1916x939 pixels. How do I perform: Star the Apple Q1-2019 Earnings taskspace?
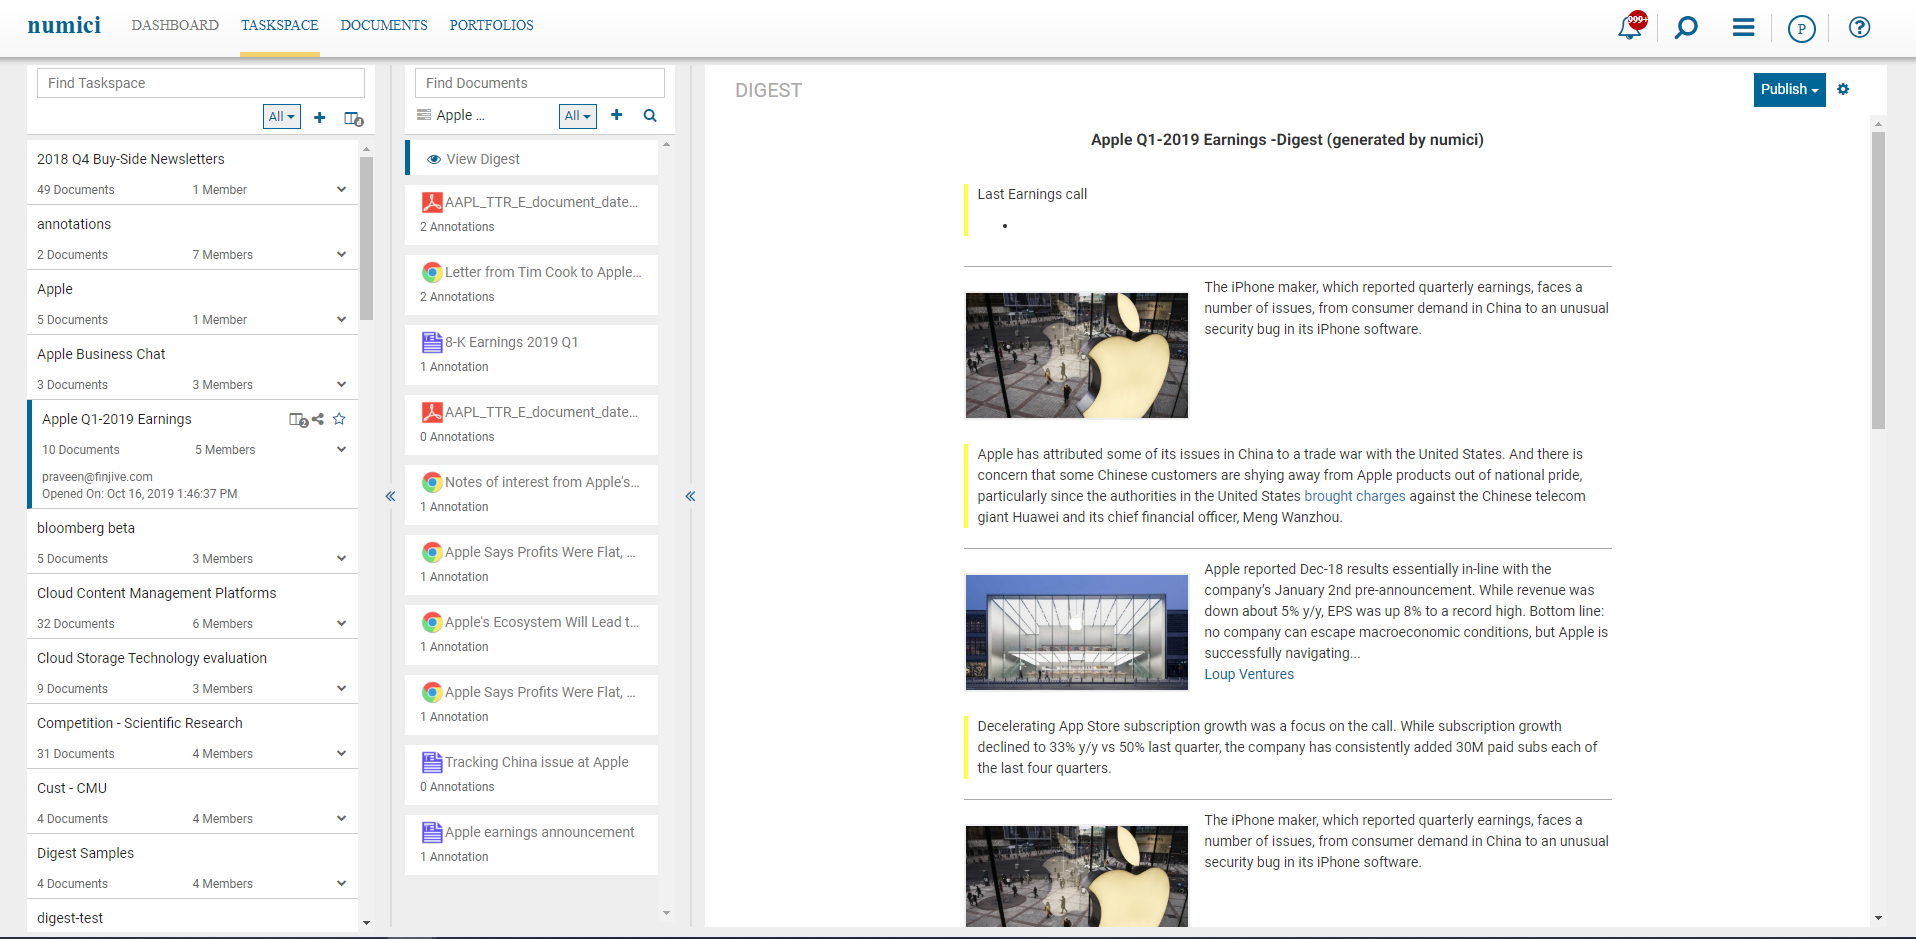(339, 419)
